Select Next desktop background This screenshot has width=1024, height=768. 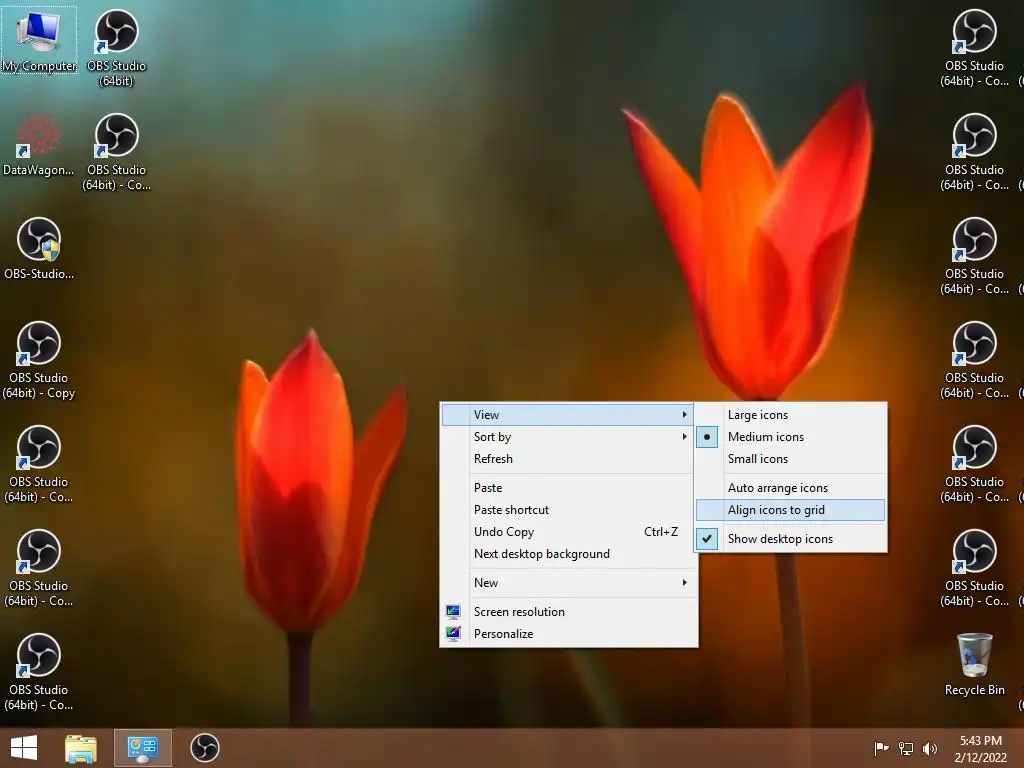point(567,554)
